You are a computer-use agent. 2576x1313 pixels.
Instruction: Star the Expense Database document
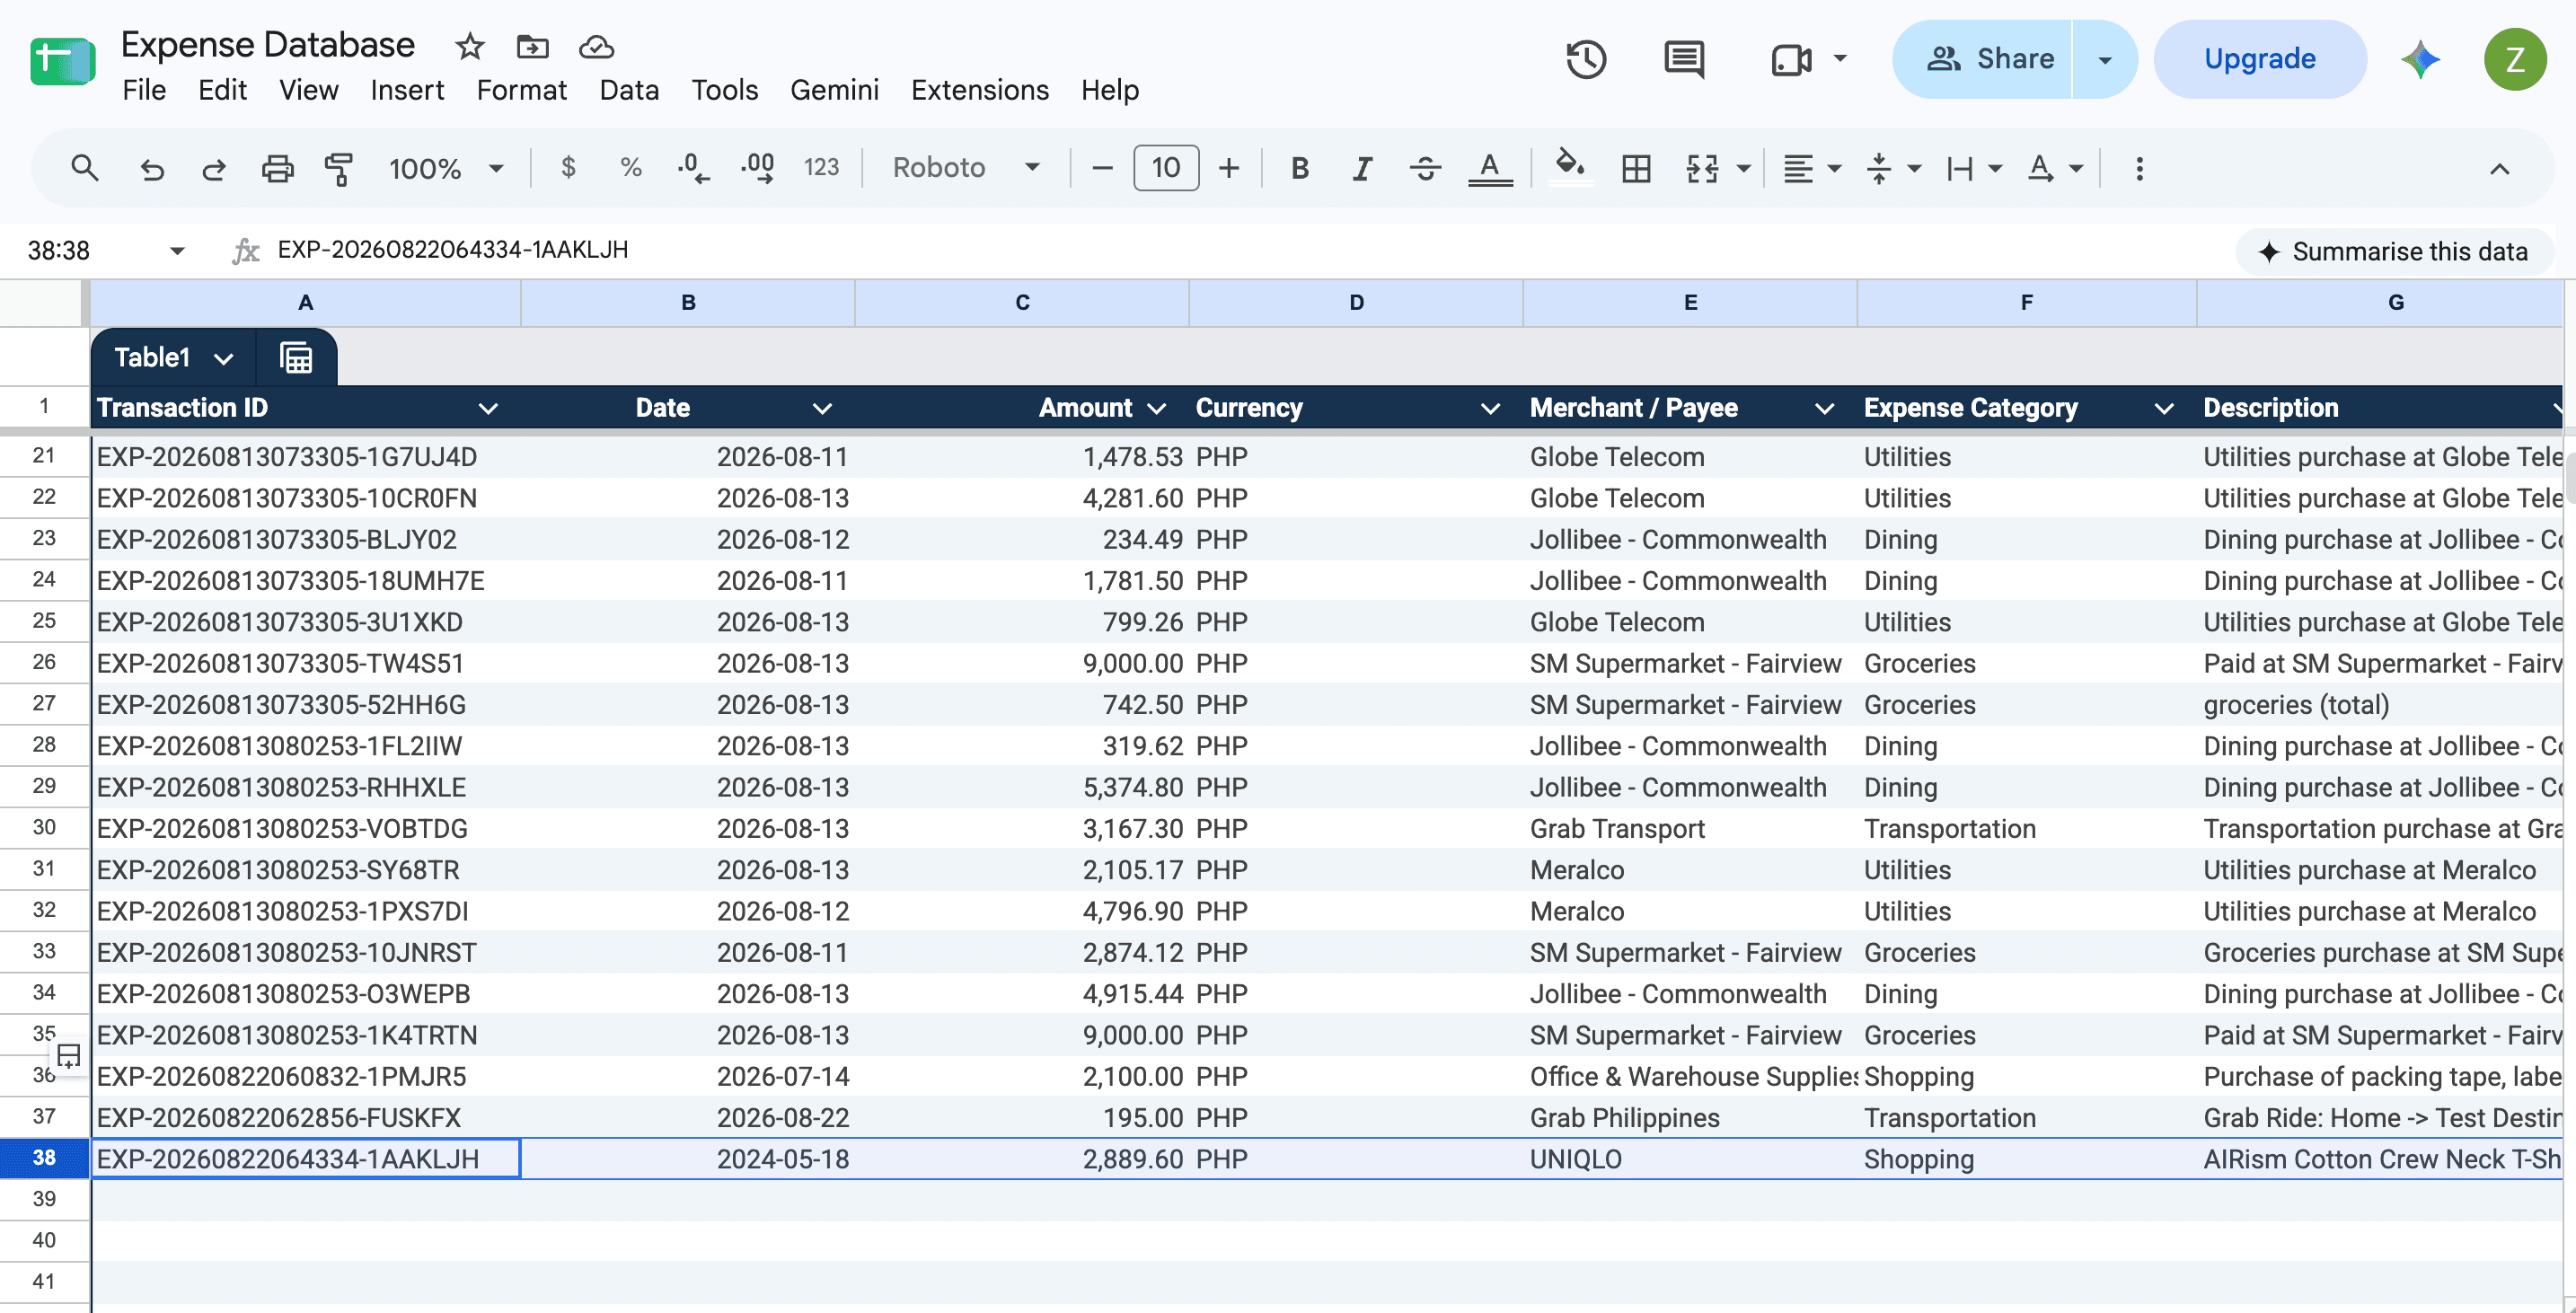469,46
